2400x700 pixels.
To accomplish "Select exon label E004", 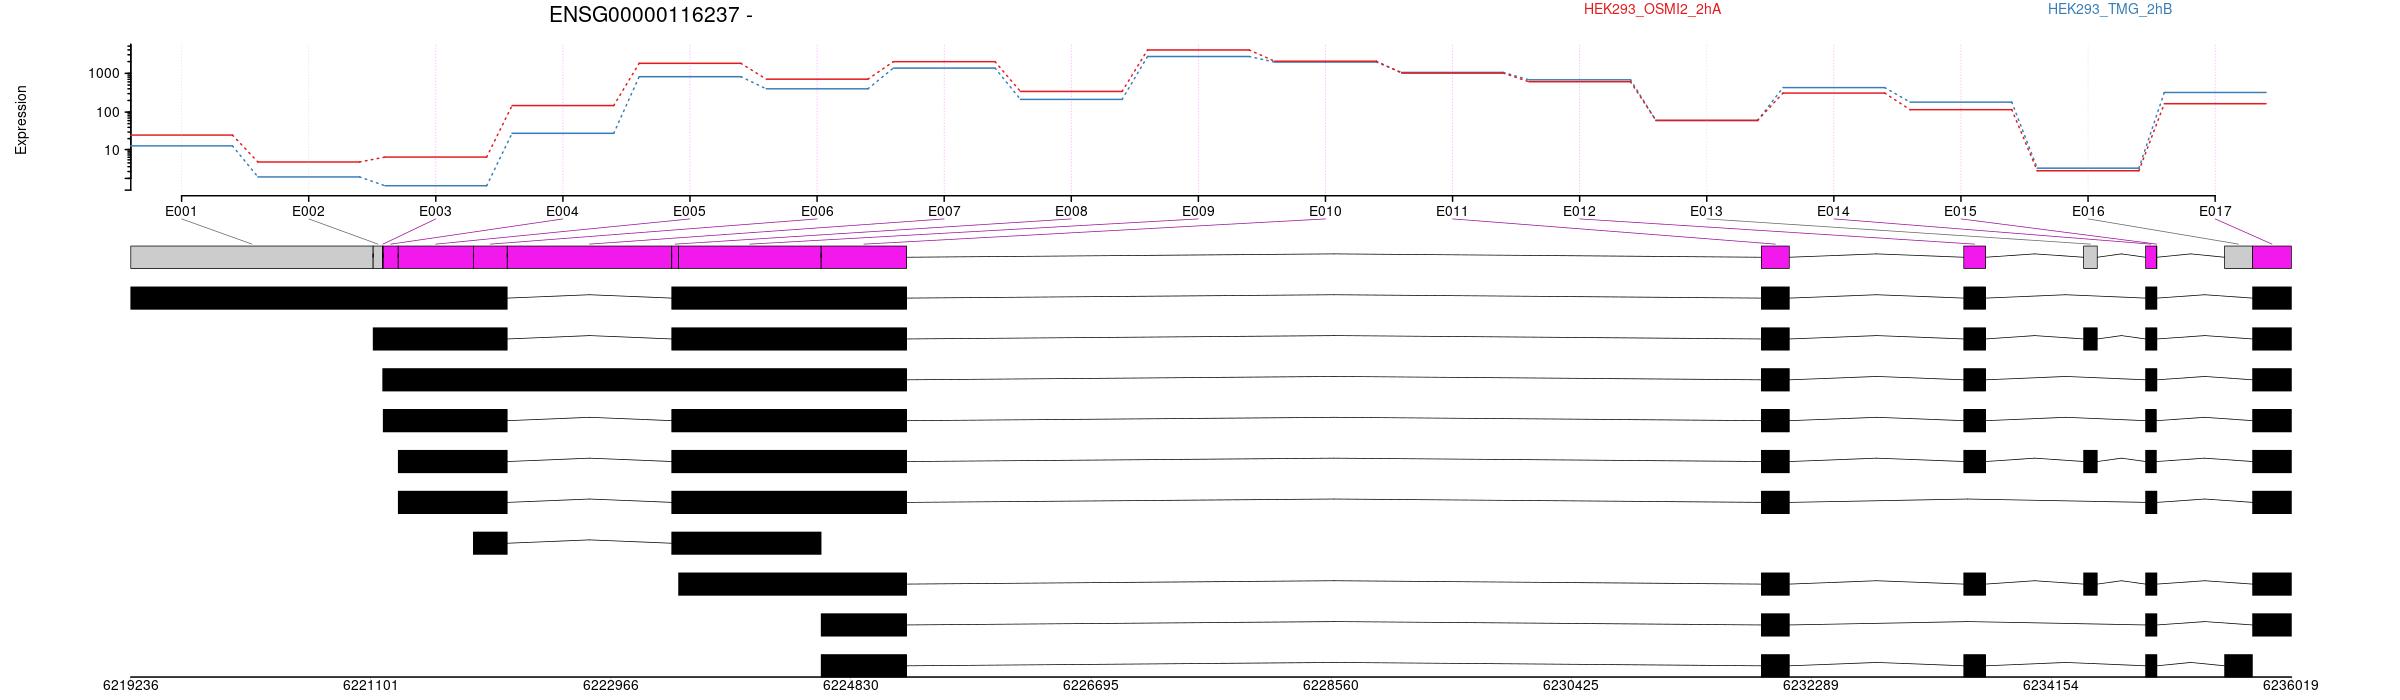I will [x=562, y=211].
